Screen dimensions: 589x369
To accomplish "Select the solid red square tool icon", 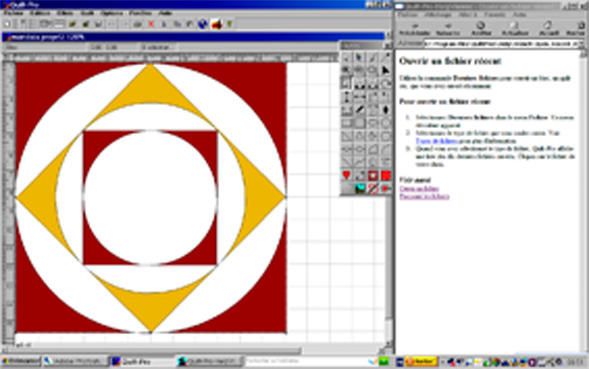I will (x=386, y=175).
